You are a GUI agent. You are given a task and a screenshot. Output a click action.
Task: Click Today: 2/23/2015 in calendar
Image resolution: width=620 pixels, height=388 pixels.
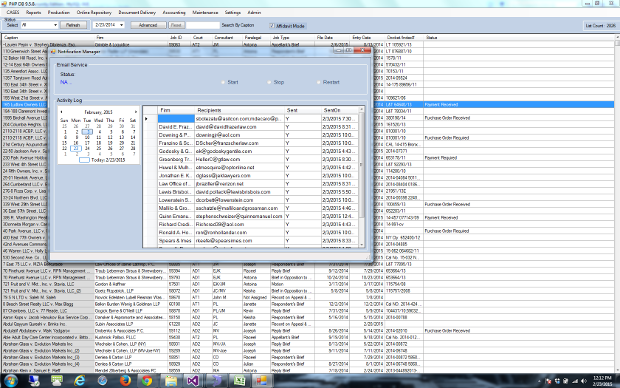pos(108,160)
